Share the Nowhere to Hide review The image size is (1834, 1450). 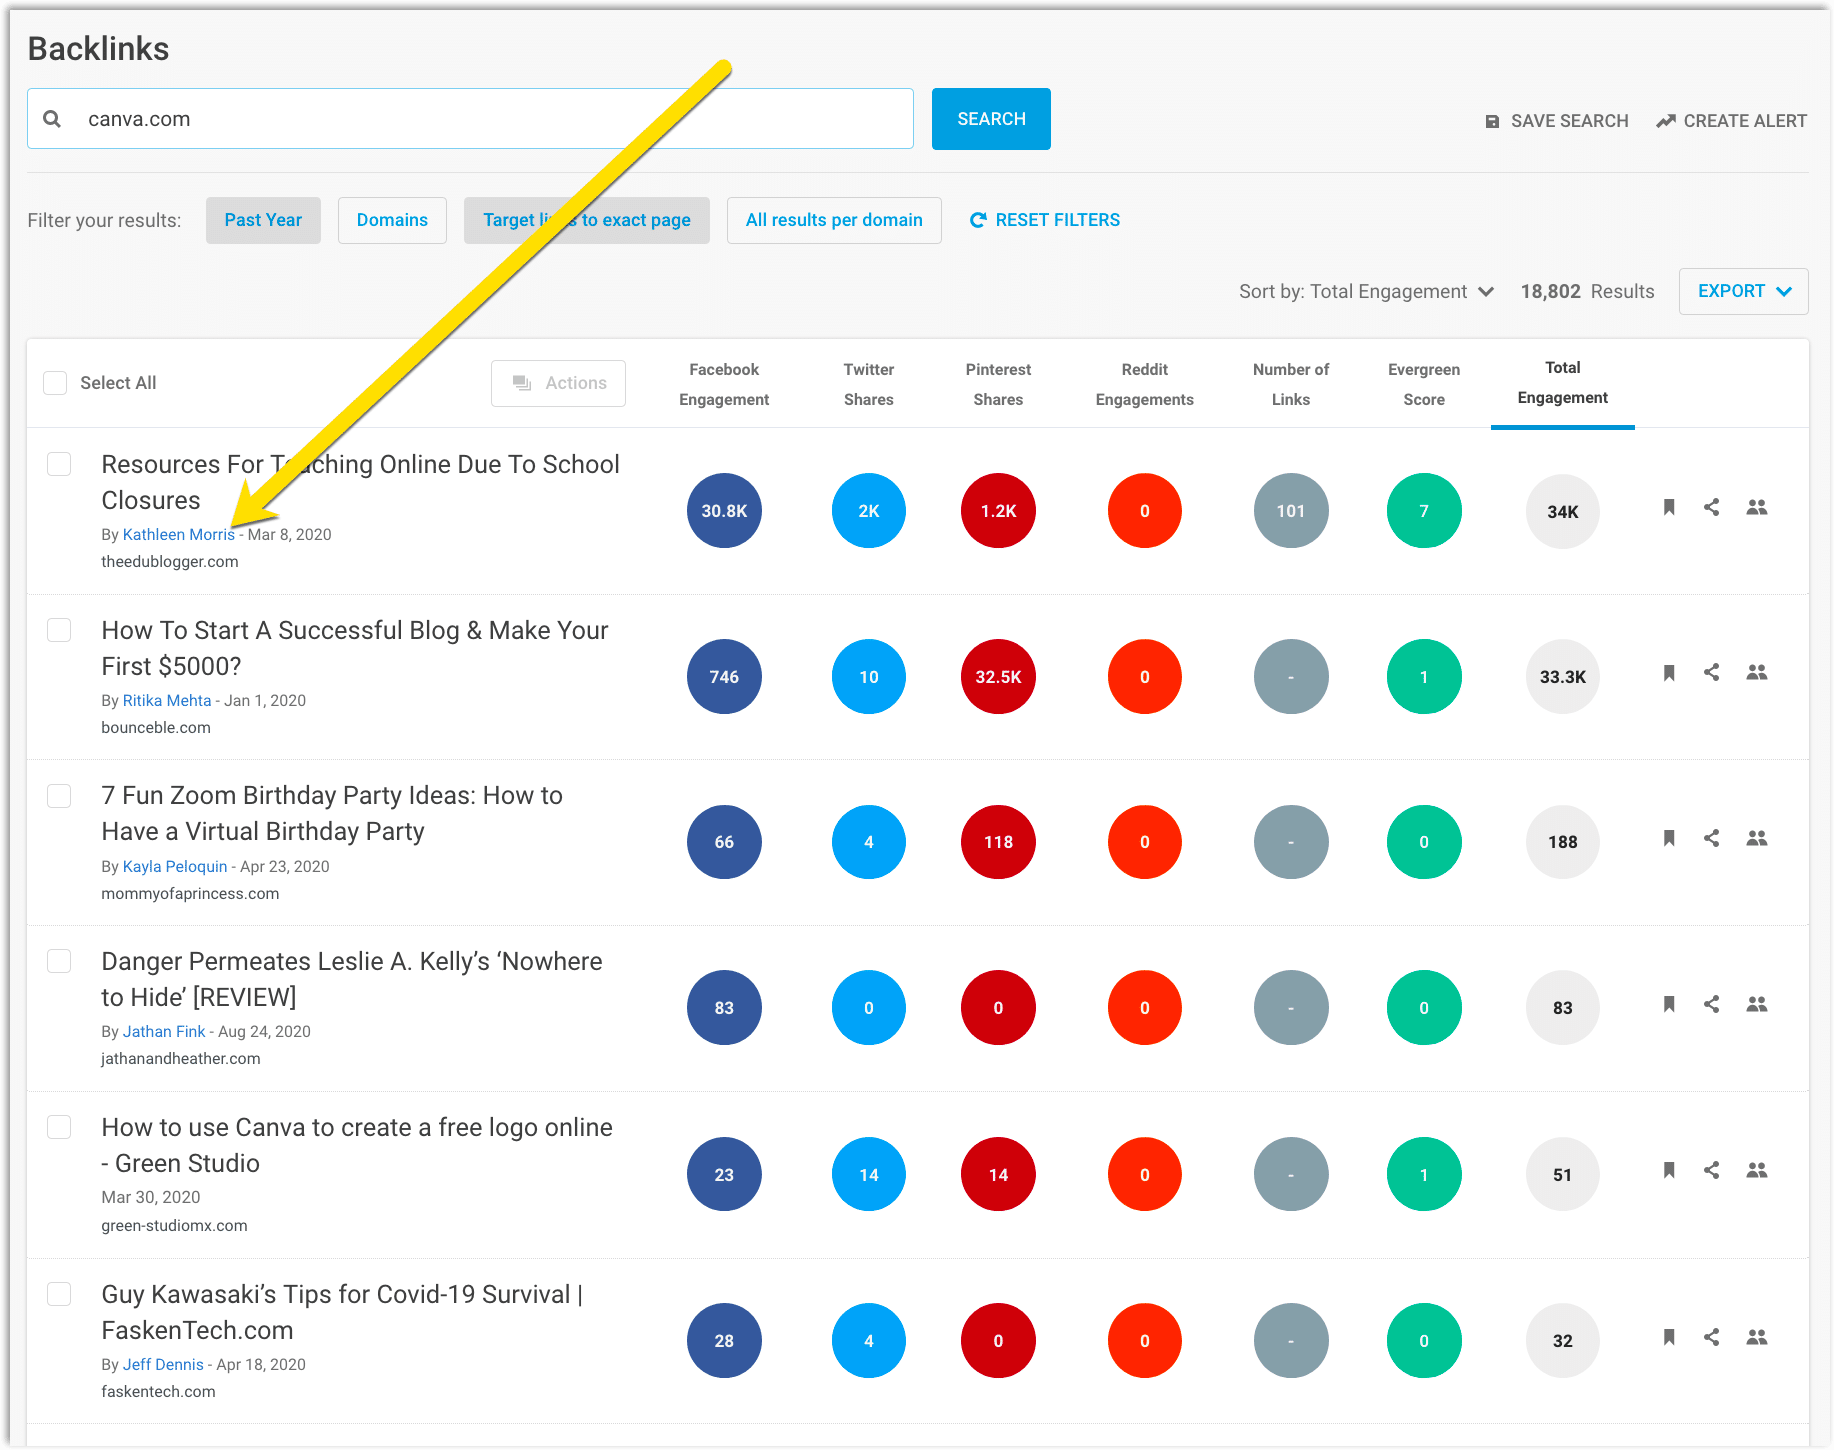point(1712,1004)
